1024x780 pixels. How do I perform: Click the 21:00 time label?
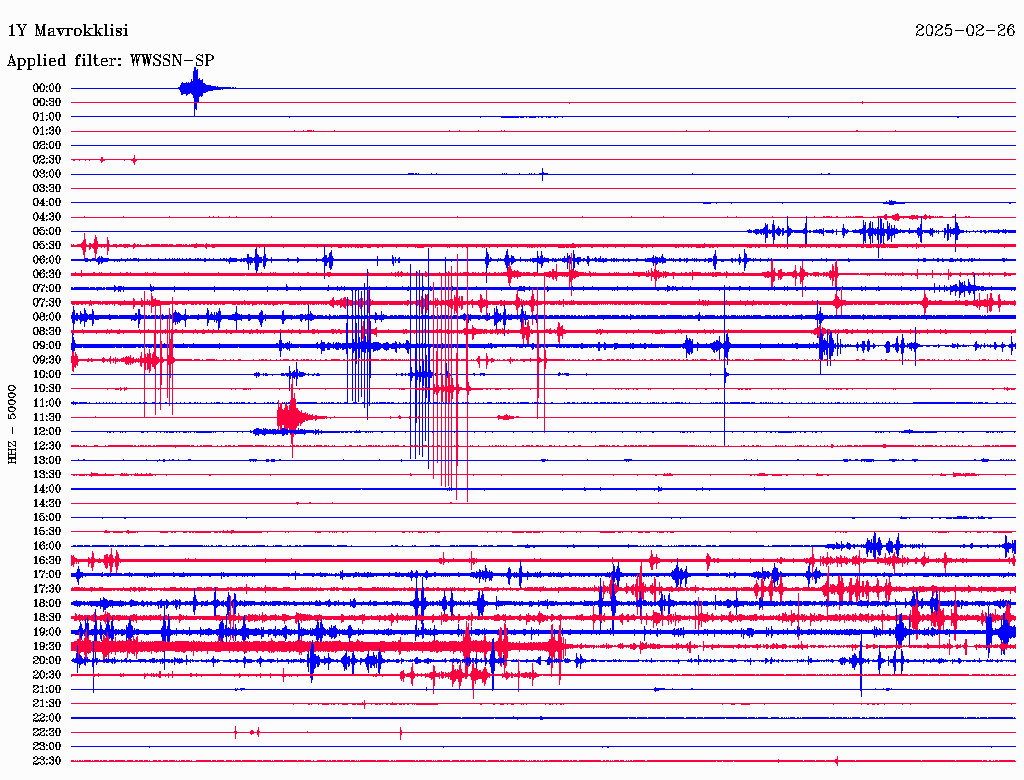tap(47, 689)
